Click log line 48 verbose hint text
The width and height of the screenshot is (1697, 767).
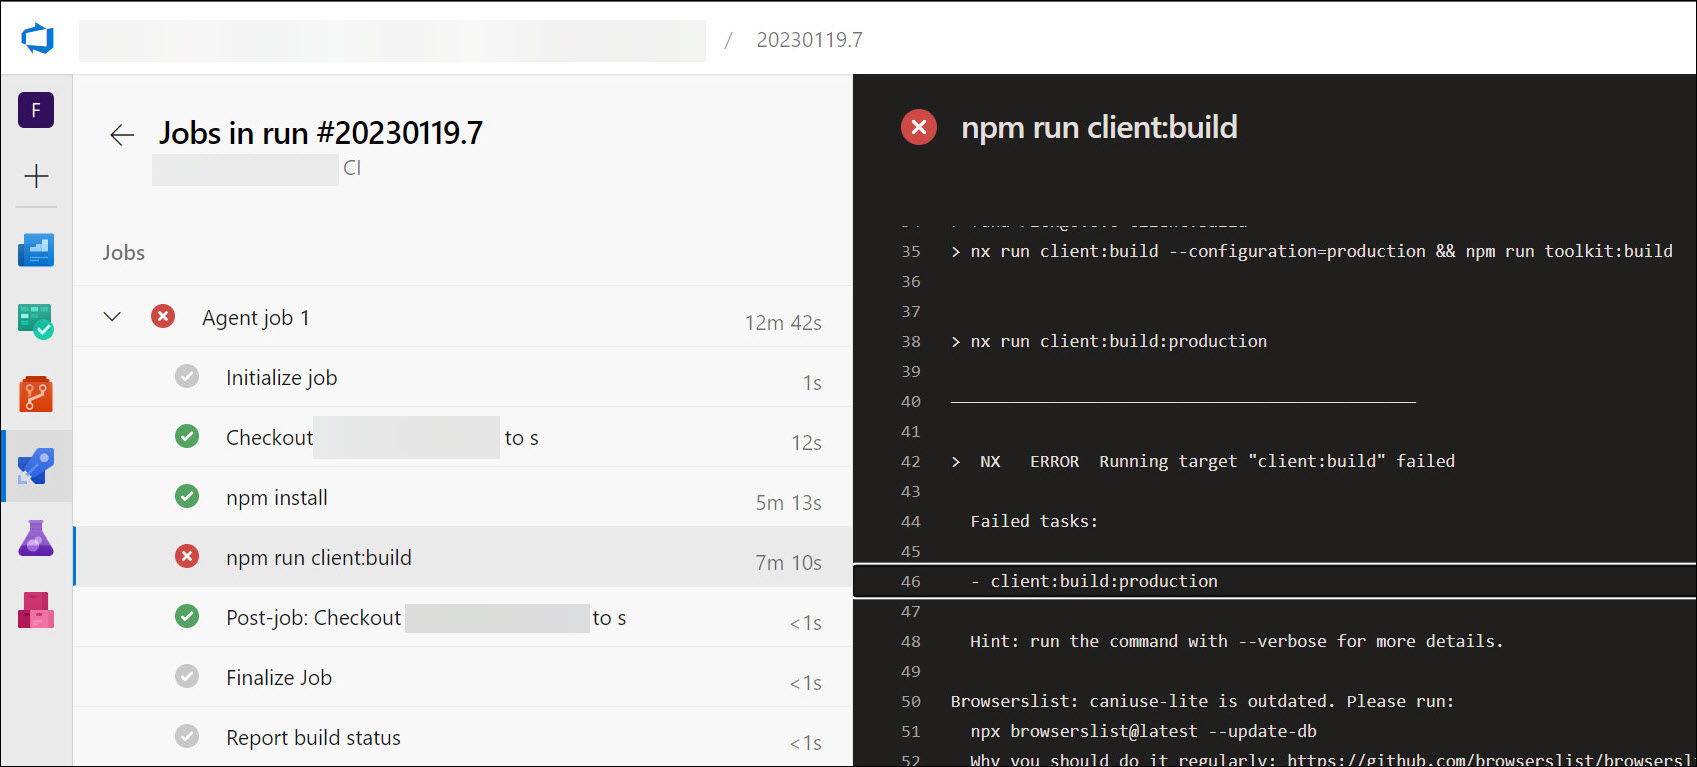coord(1237,641)
